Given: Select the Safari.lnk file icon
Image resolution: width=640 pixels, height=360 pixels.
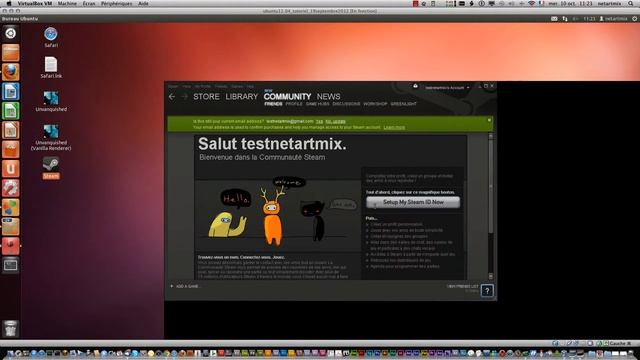Looking at the screenshot, I should 51,67.
